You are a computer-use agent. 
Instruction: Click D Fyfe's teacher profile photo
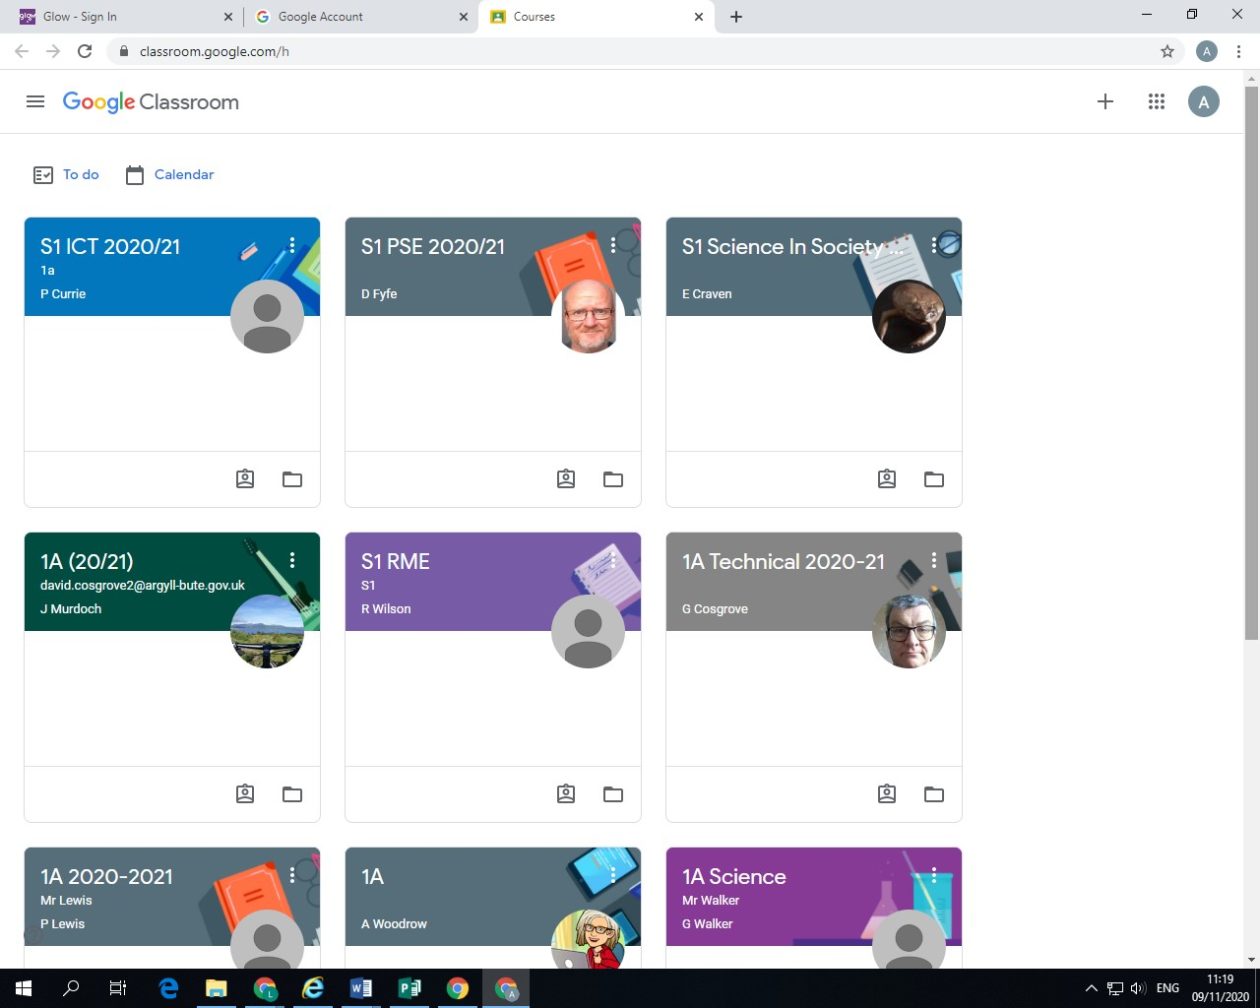[x=588, y=316]
